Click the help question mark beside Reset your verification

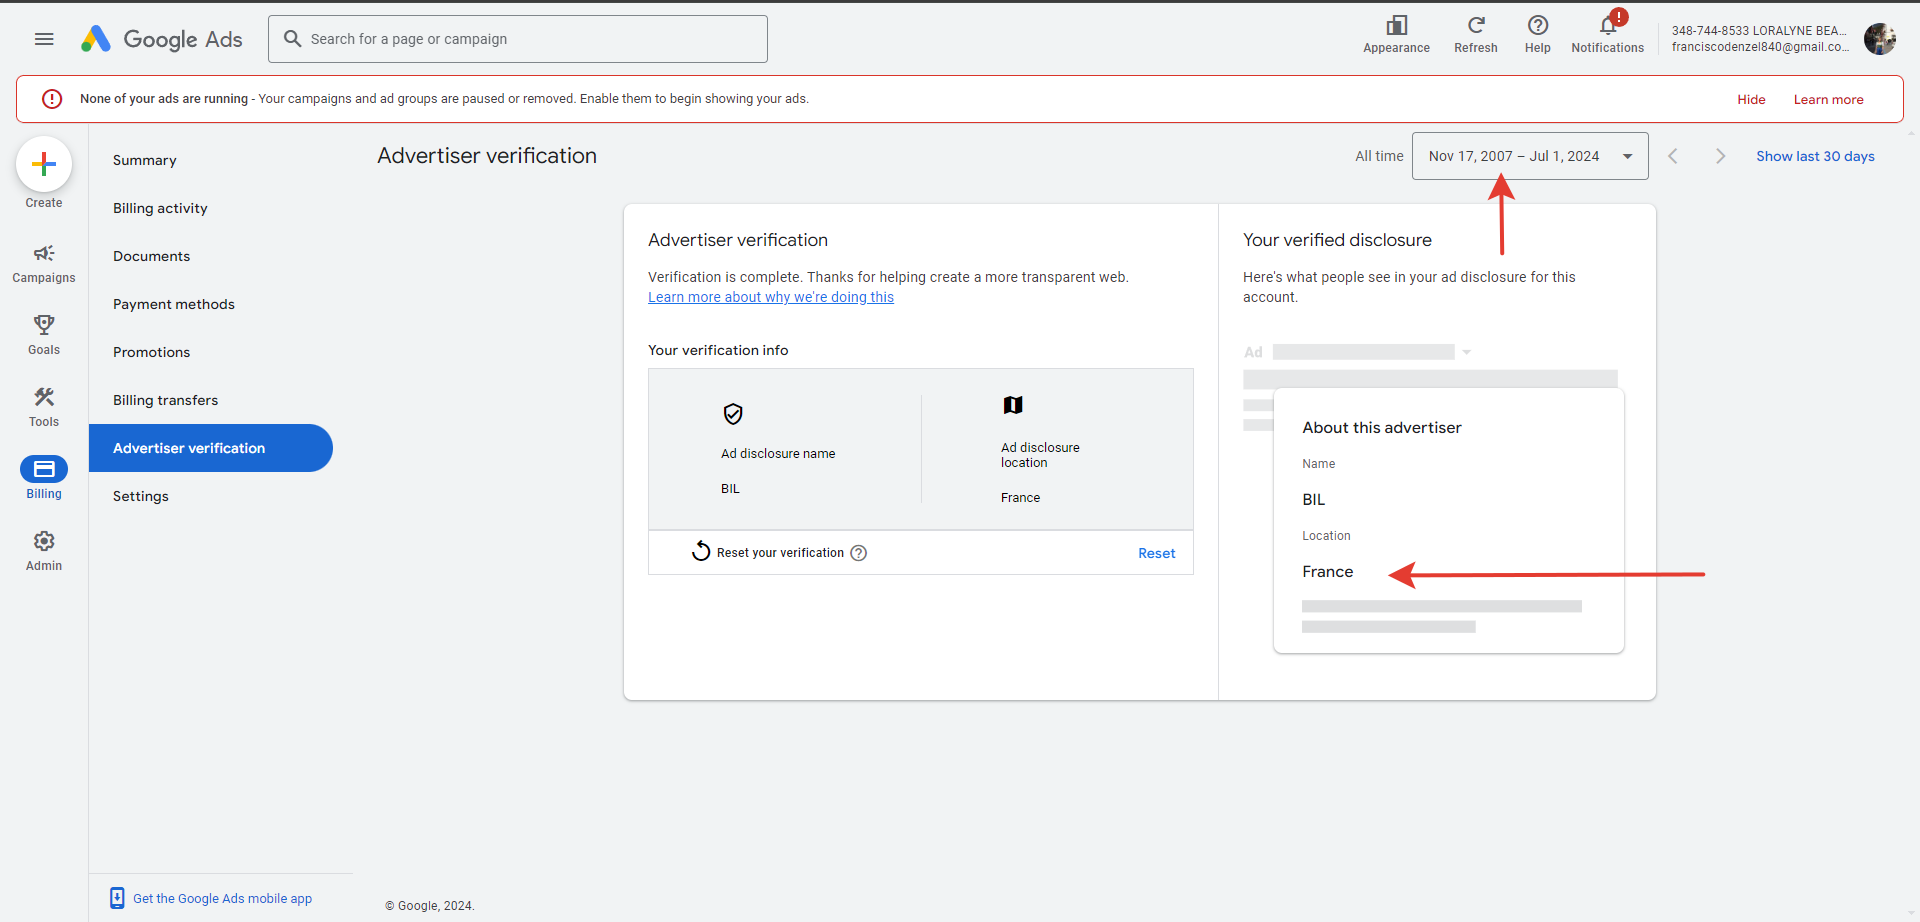tap(859, 553)
